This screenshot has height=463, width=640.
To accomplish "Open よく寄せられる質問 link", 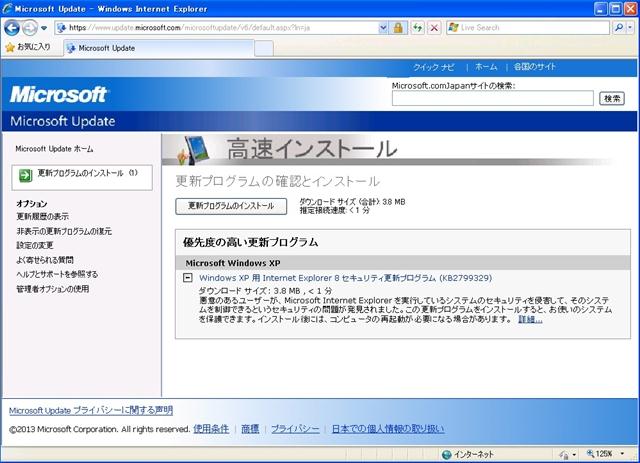I will point(45,260).
